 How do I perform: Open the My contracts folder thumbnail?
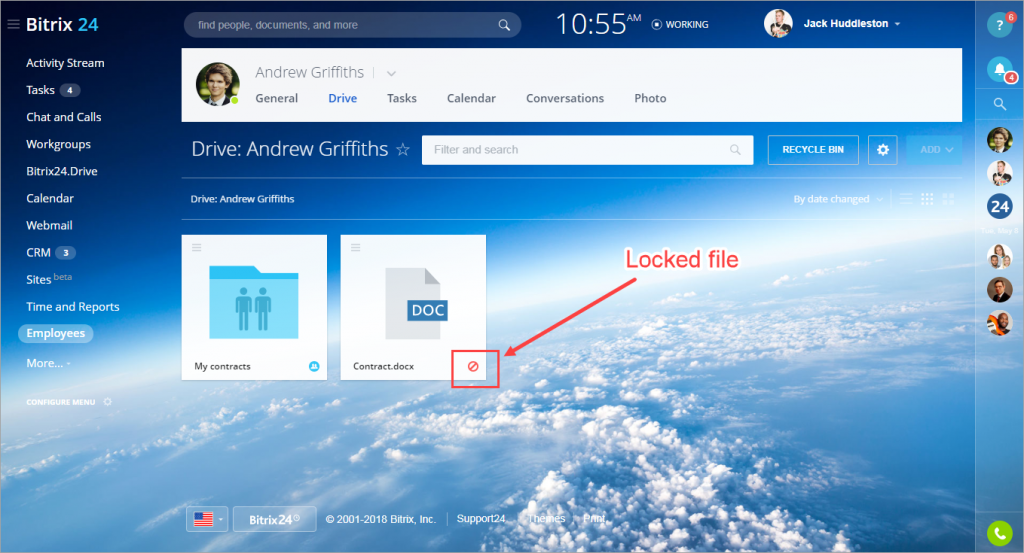point(253,302)
